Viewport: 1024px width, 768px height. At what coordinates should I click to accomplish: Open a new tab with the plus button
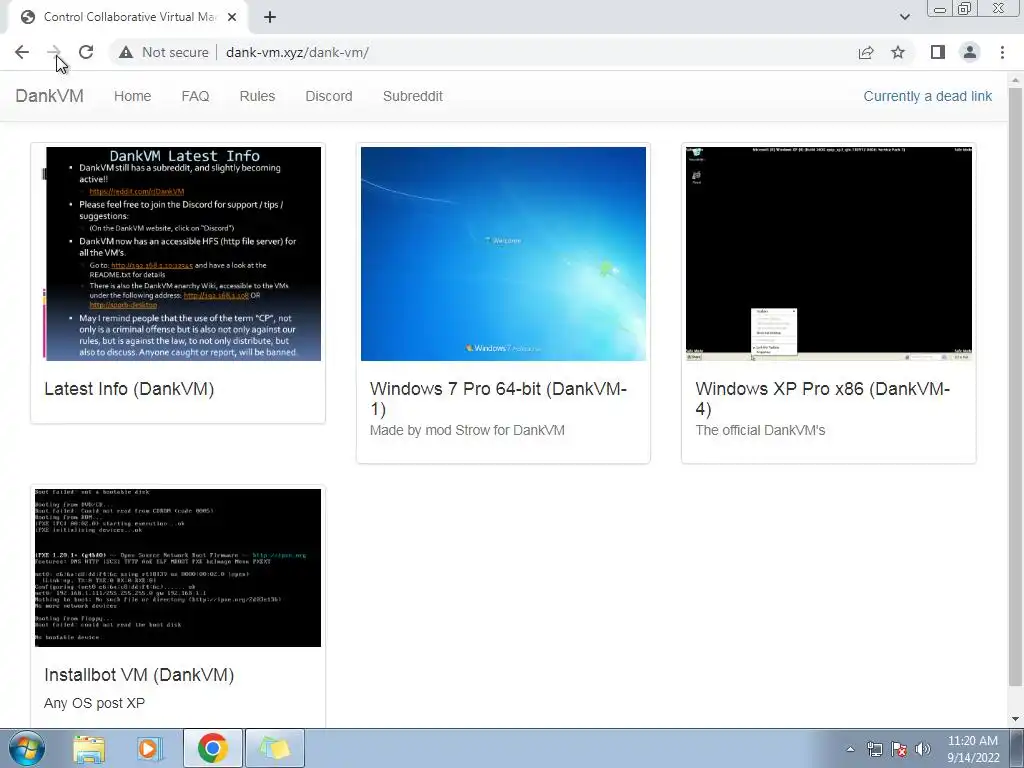pyautogui.click(x=270, y=17)
